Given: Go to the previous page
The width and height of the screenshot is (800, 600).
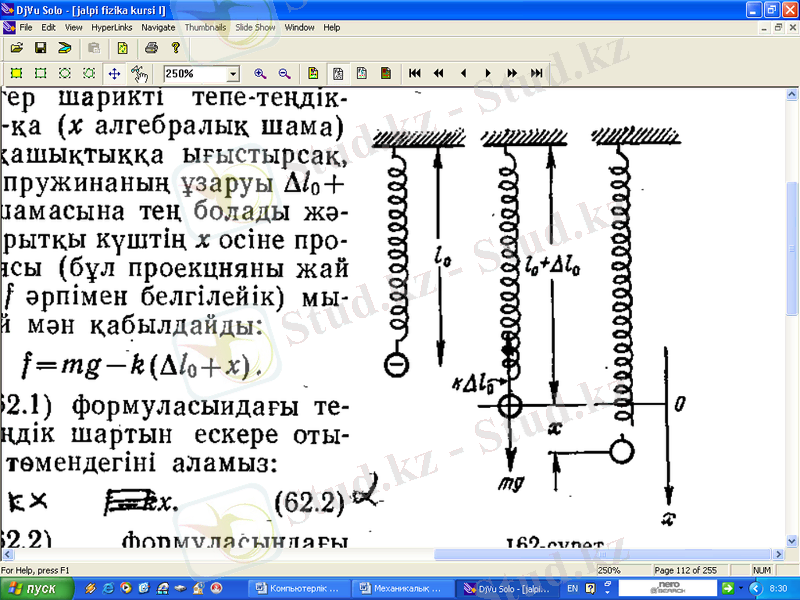Looking at the screenshot, I should click(463, 73).
